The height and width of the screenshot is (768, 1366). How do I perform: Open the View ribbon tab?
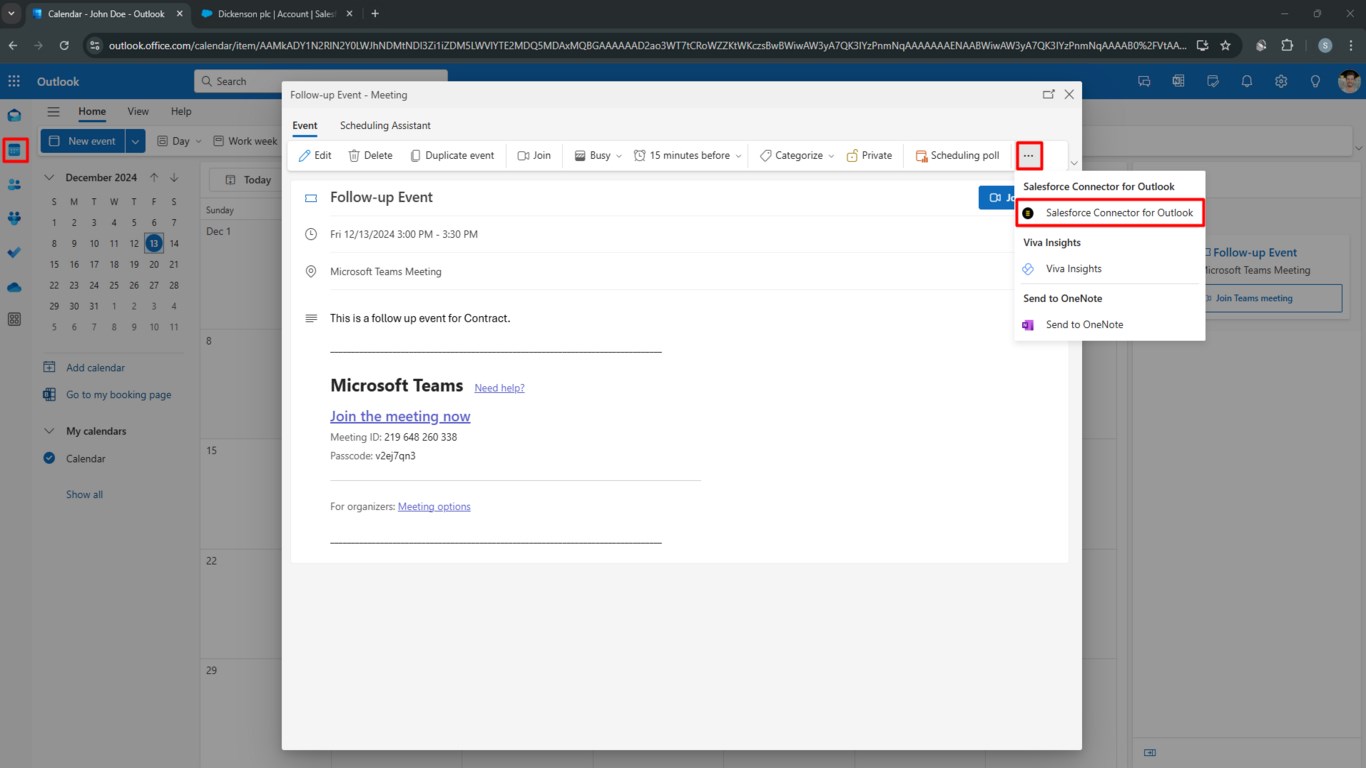click(138, 112)
